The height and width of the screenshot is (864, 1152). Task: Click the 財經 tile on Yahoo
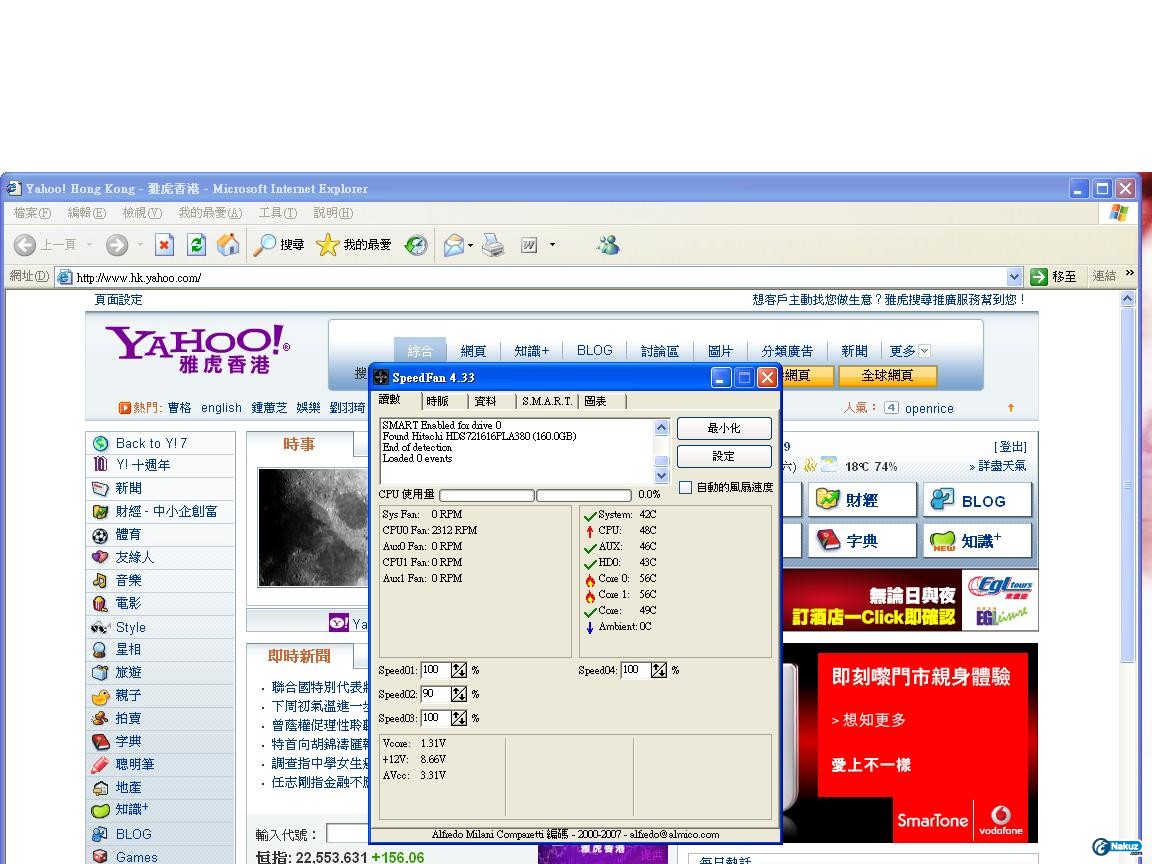(x=863, y=500)
